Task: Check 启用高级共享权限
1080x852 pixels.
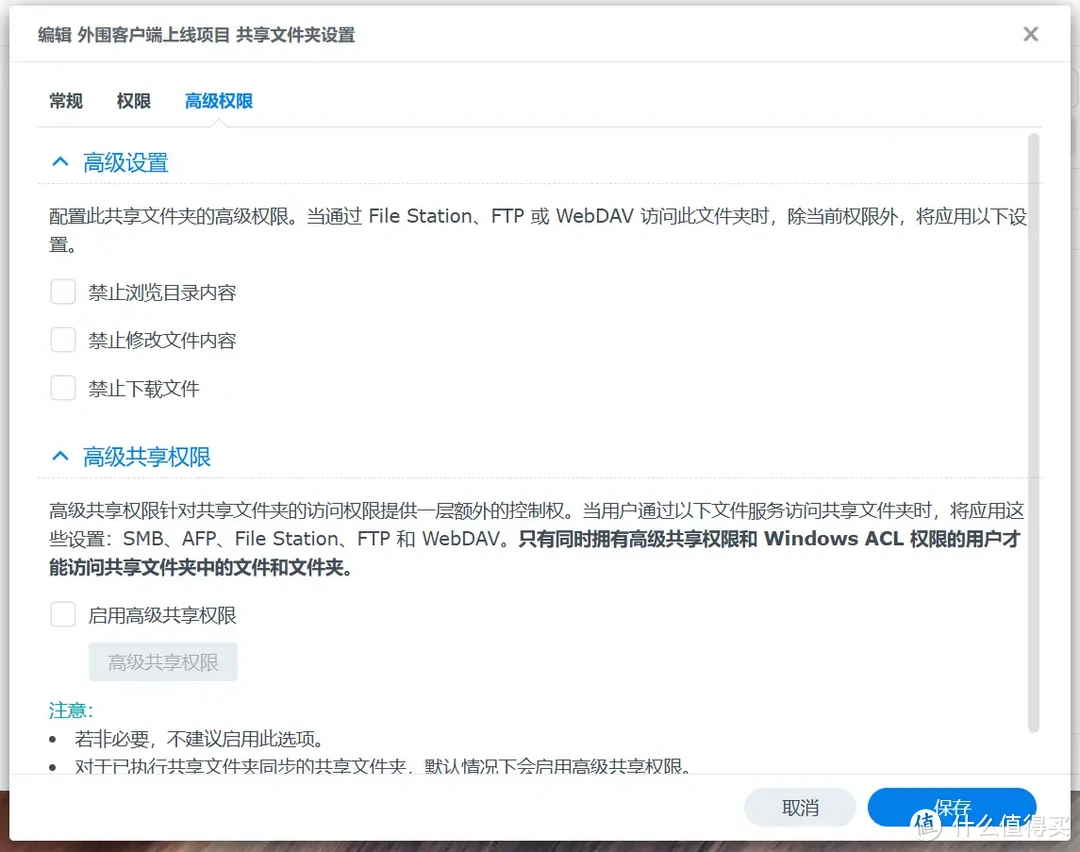Action: click(x=63, y=614)
